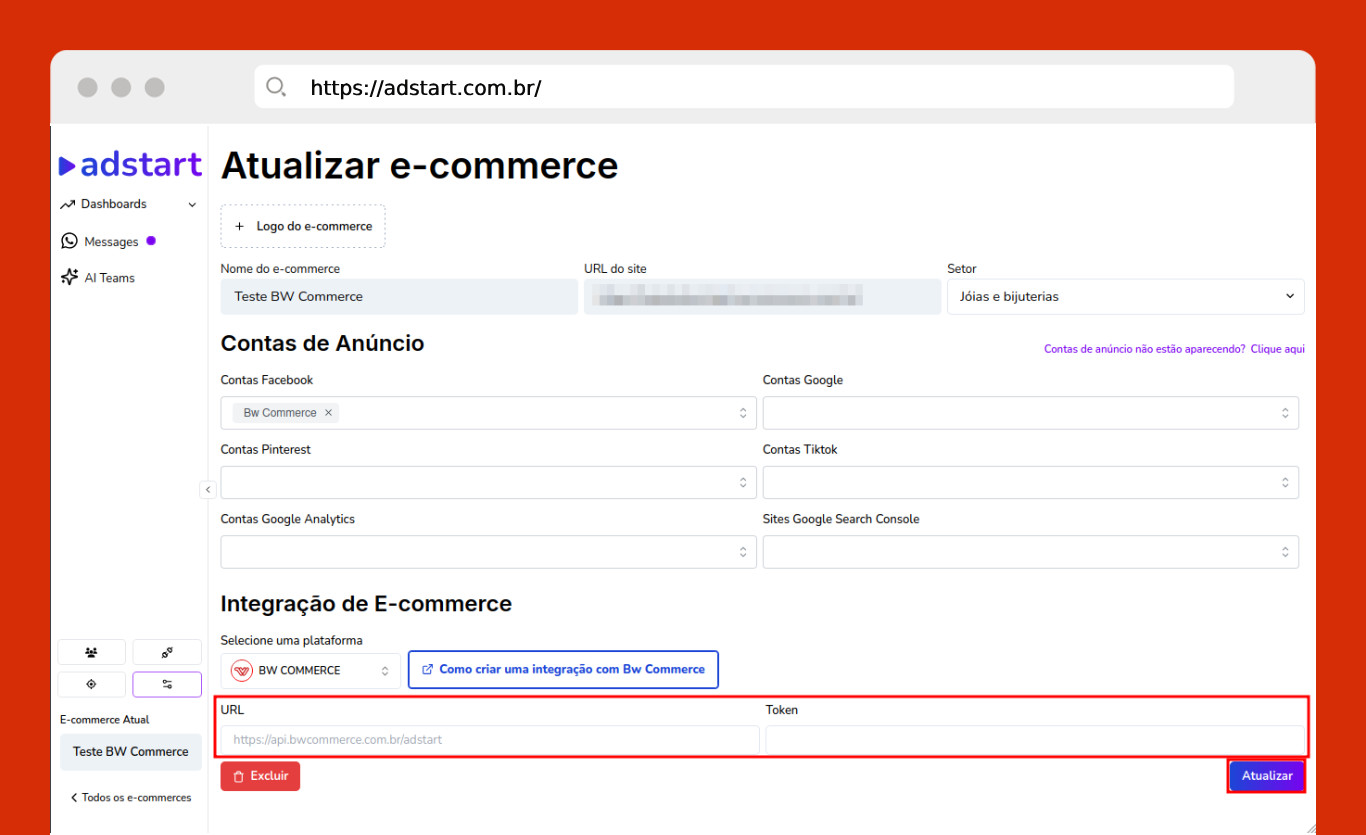
Task: Open Messages in the sidebar
Action: pyautogui.click(x=111, y=242)
